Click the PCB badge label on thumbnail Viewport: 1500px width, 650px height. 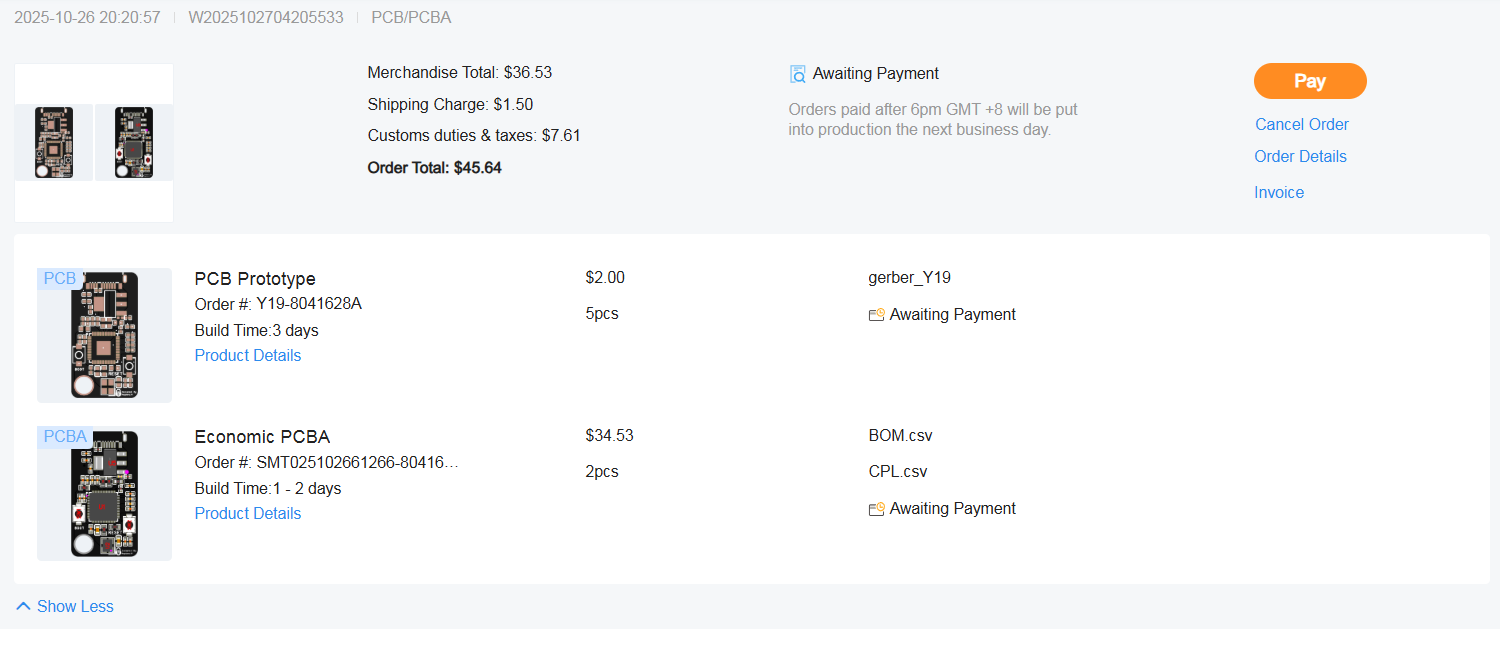[x=60, y=279]
